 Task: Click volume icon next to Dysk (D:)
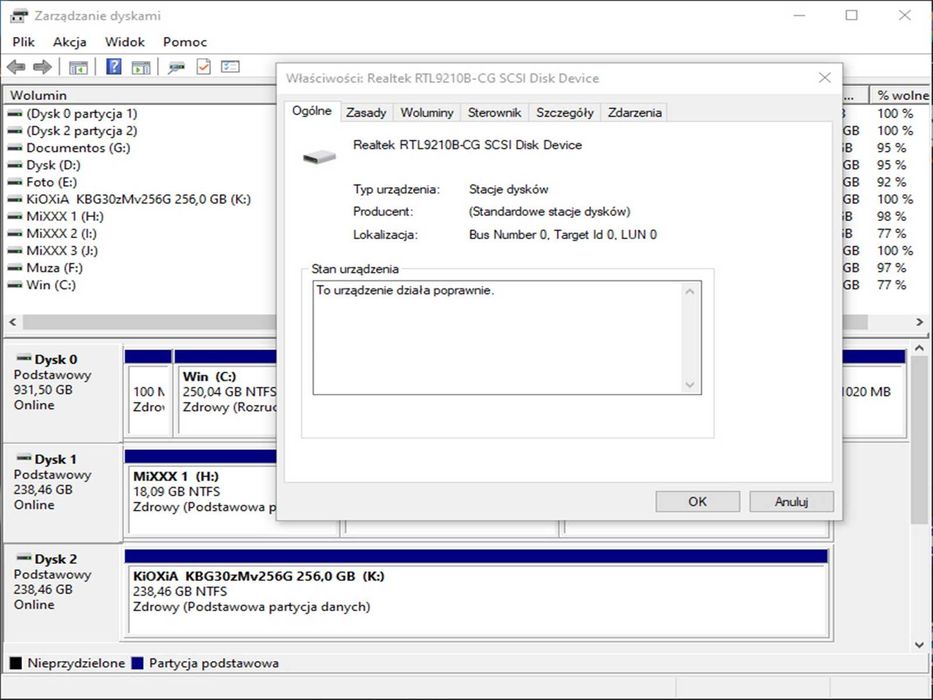(x=15, y=165)
